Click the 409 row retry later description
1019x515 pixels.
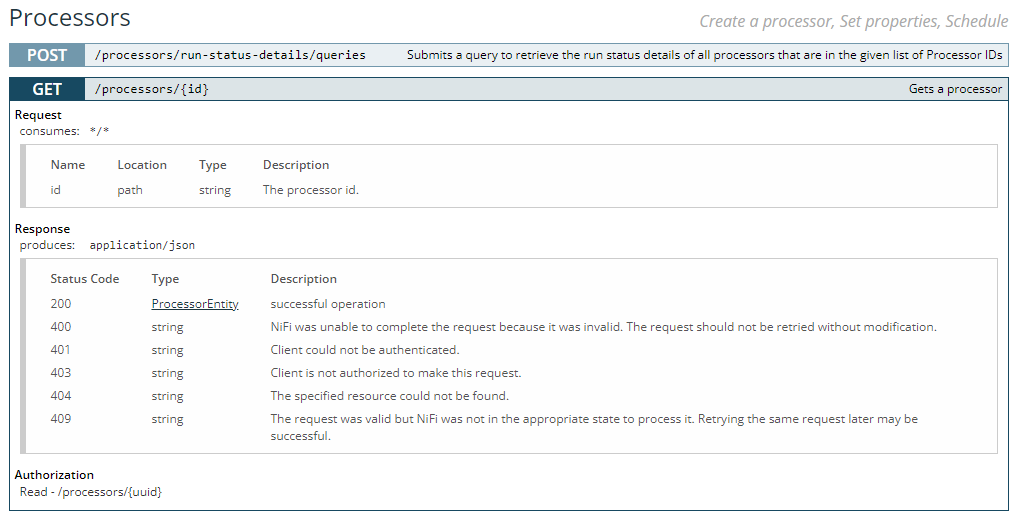point(594,427)
